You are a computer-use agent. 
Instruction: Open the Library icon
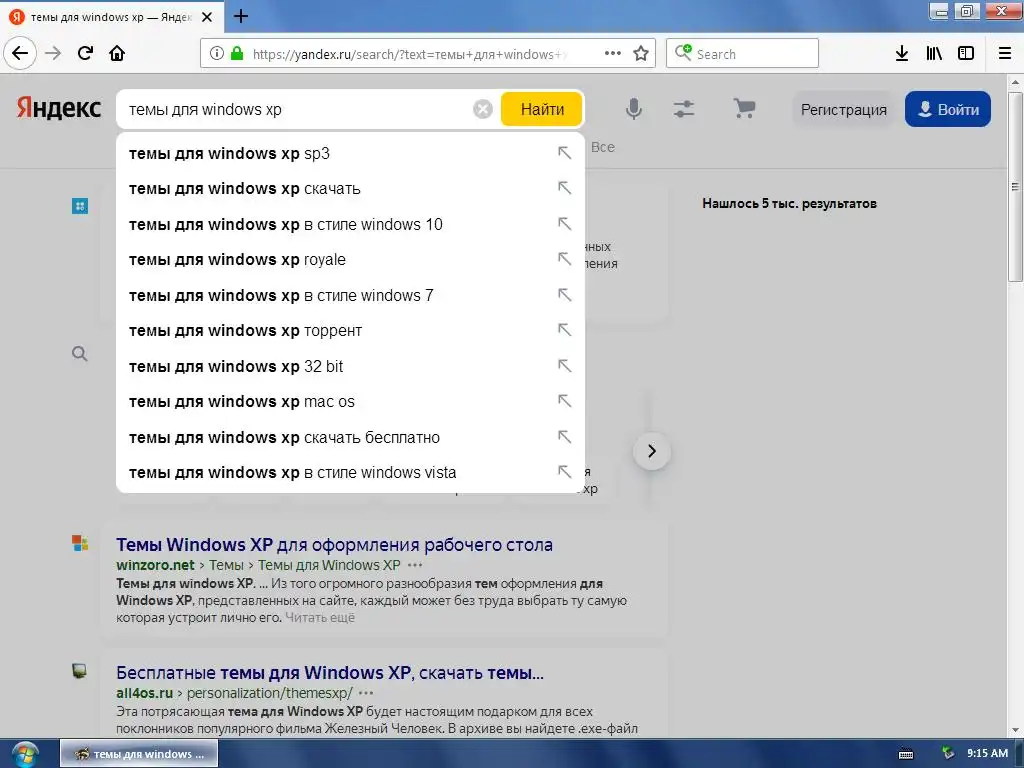[934, 53]
